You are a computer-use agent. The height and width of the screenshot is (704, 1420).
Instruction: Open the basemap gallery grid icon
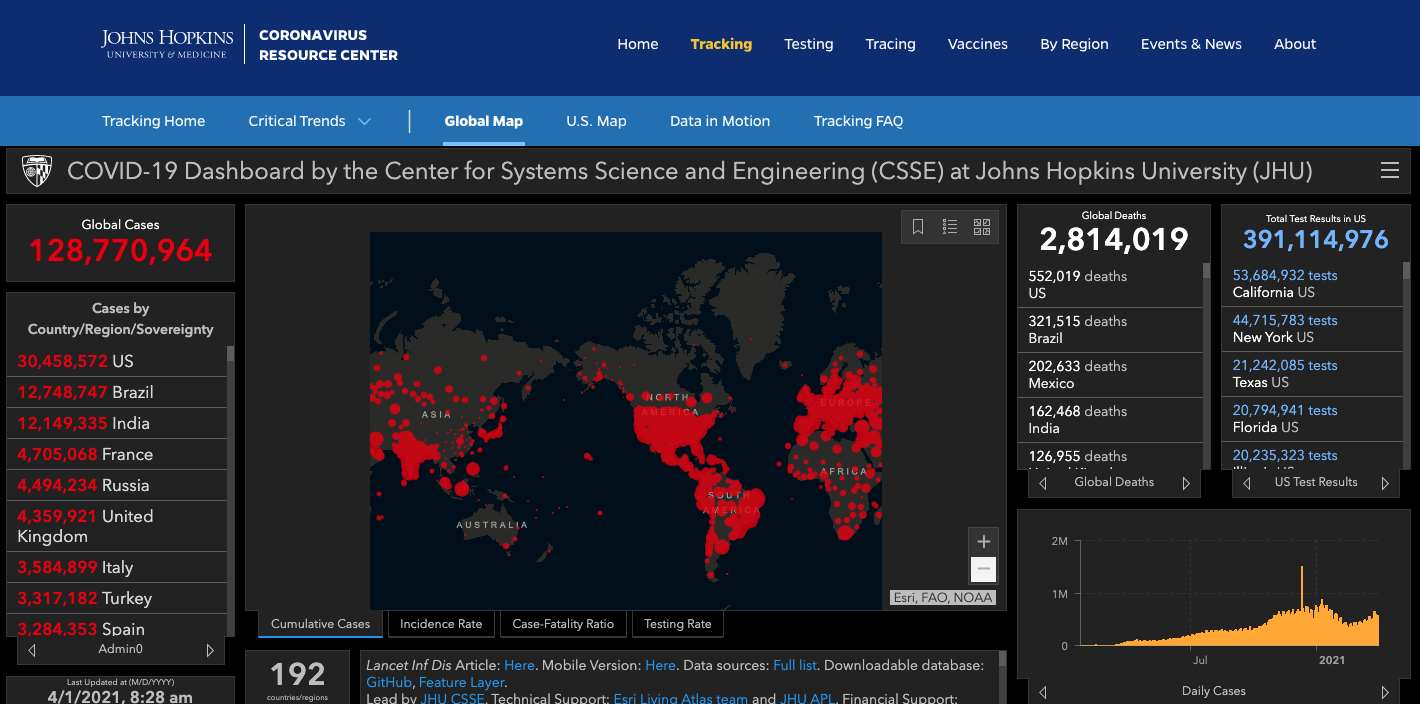point(981,227)
